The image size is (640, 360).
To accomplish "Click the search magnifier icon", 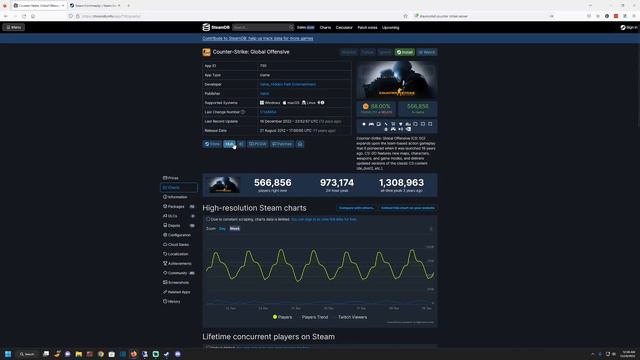I will [x=291, y=27].
